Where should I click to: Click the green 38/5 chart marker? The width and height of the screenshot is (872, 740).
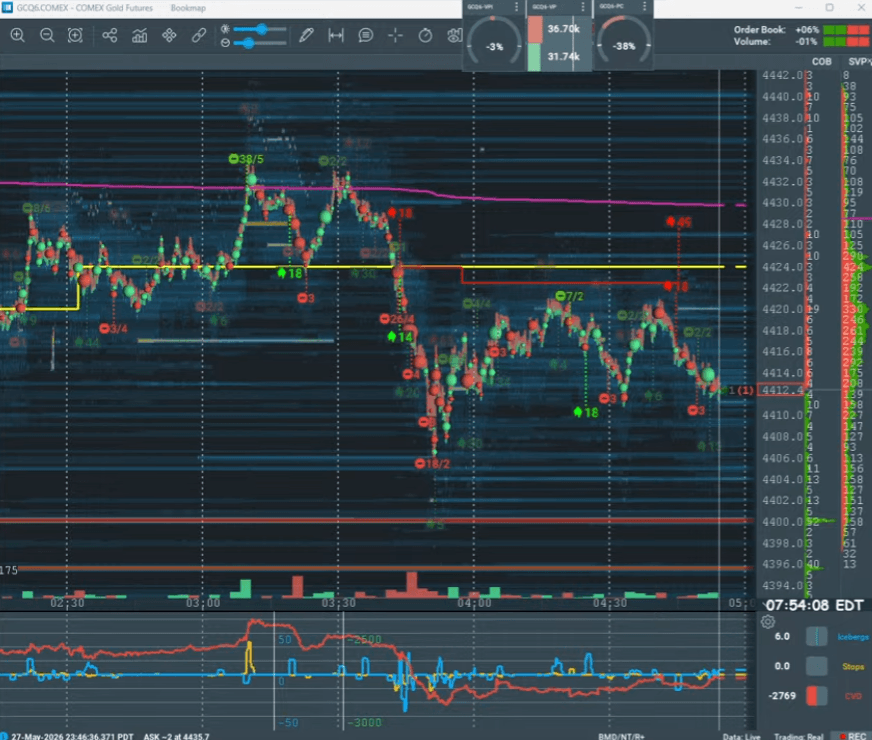click(246, 159)
